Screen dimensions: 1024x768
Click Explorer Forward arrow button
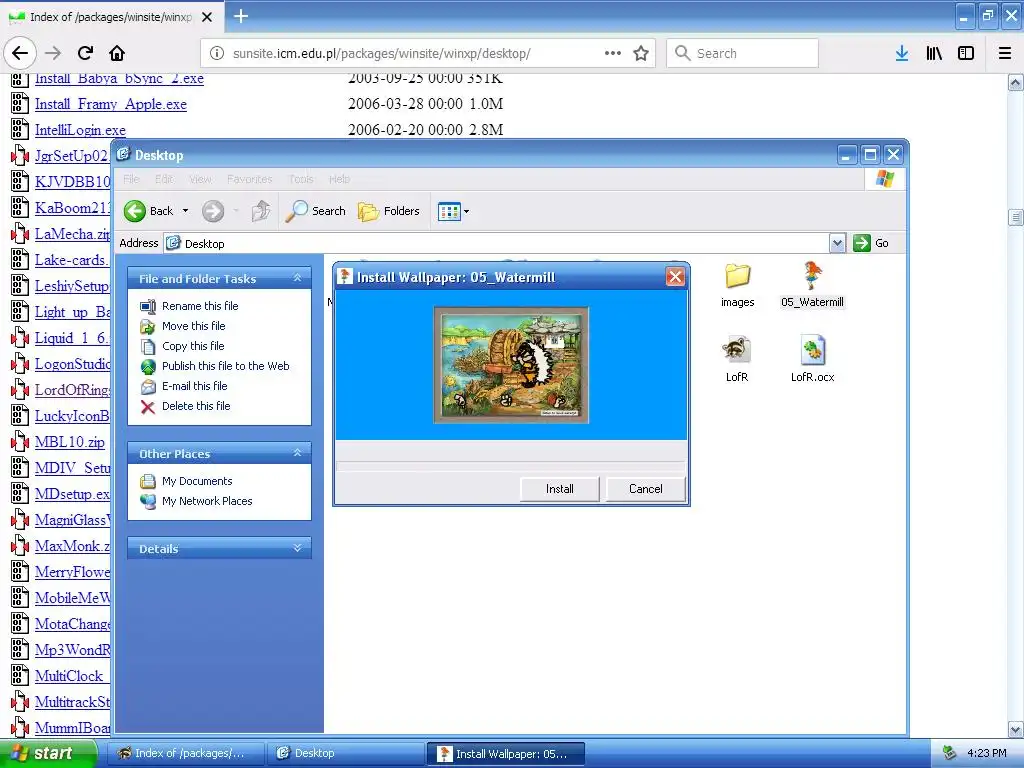pos(213,211)
